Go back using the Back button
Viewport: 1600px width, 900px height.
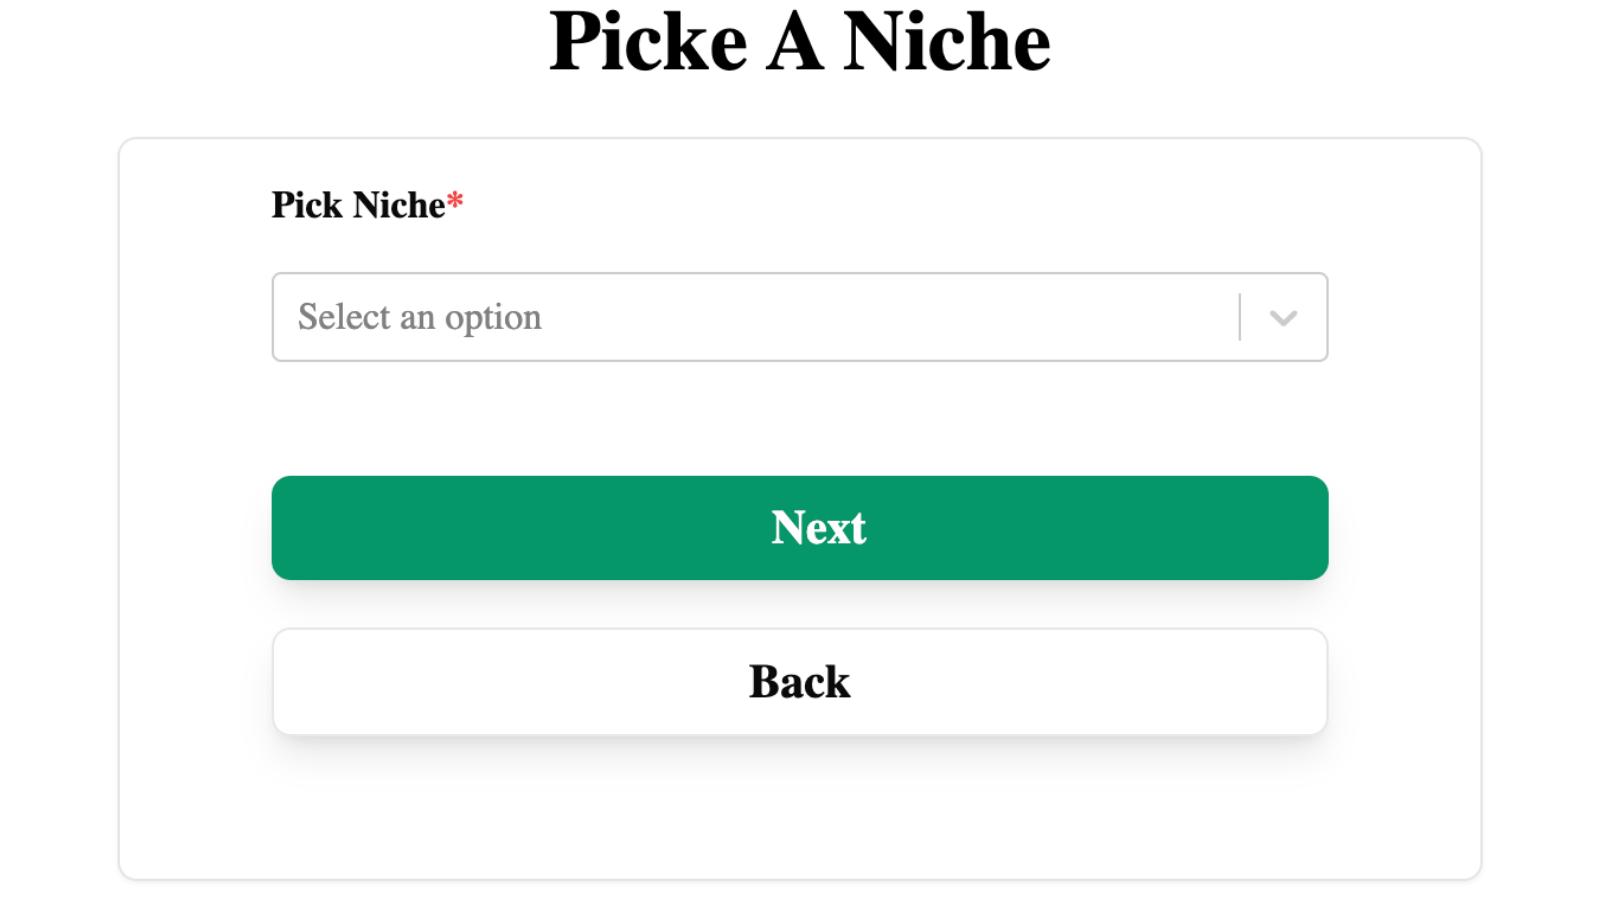[800, 682]
